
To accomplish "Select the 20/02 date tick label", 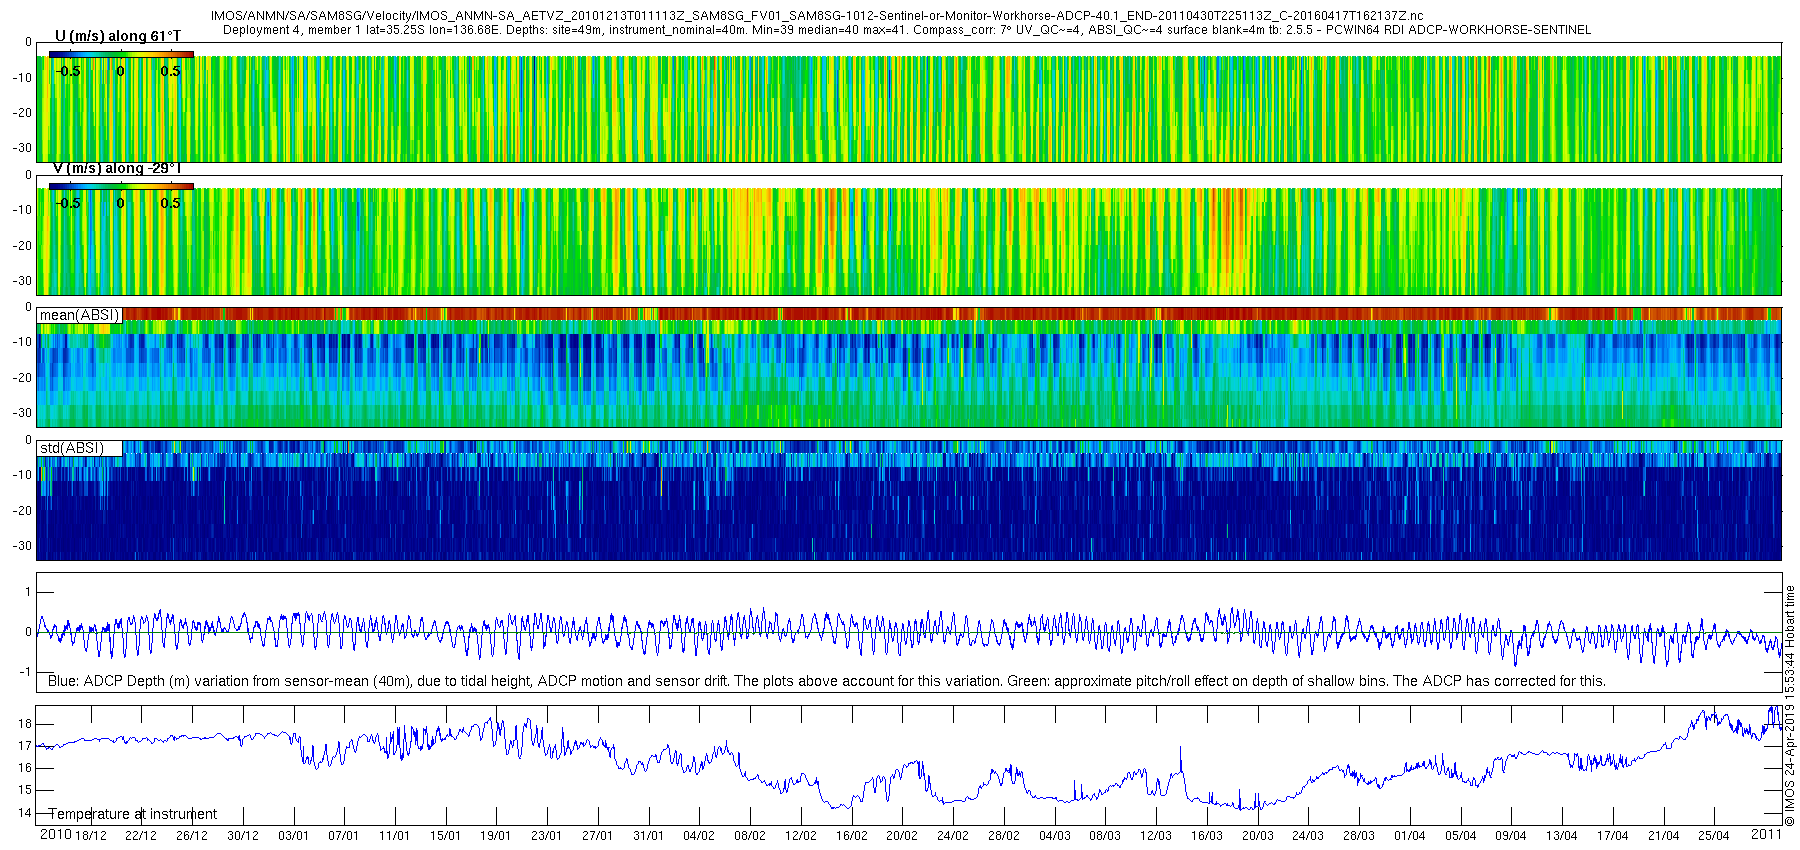I will click(x=902, y=836).
